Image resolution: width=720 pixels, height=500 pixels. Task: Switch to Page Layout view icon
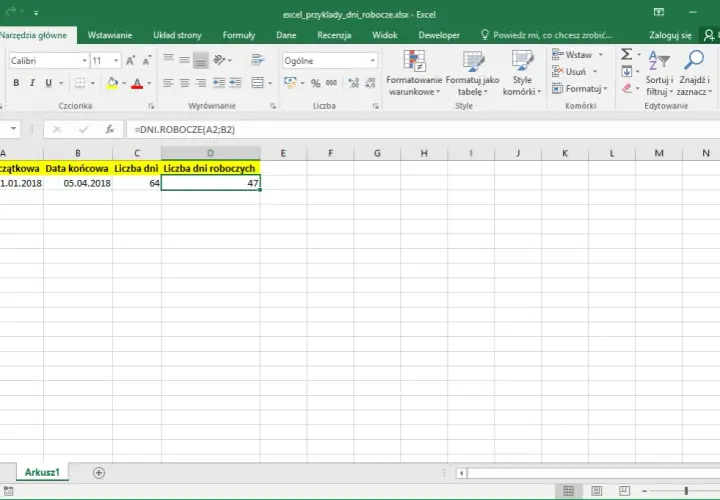[x=596, y=491]
